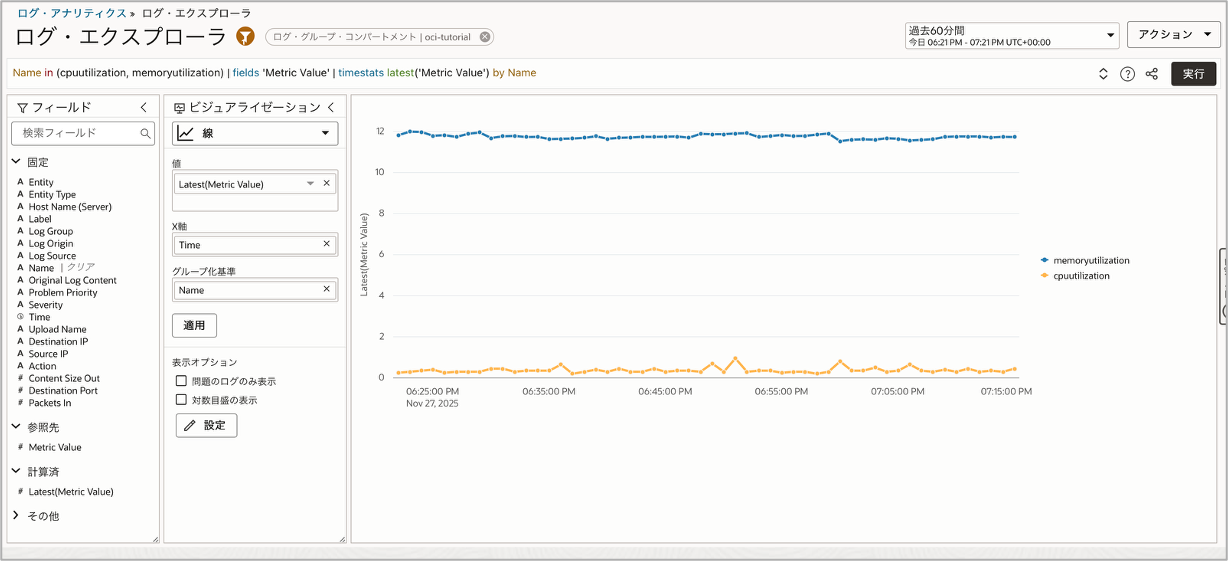
Task: Open the line chart type dropdown
Action: pos(255,133)
